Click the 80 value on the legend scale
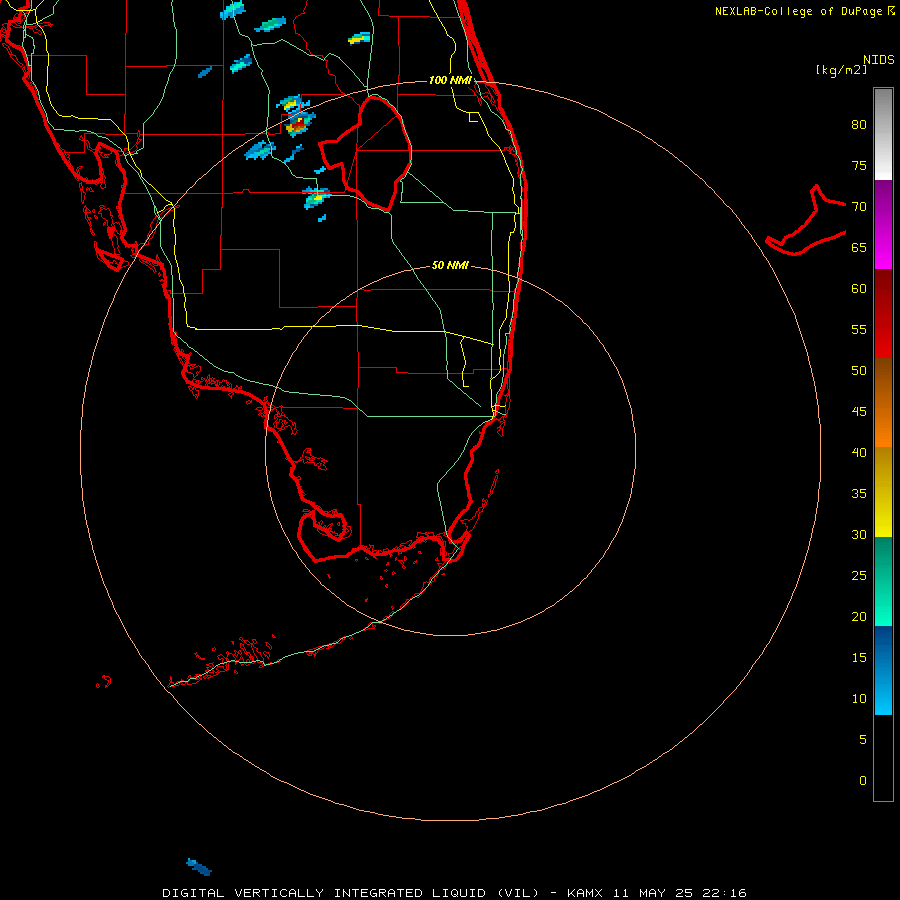This screenshot has width=900, height=900. (x=859, y=125)
